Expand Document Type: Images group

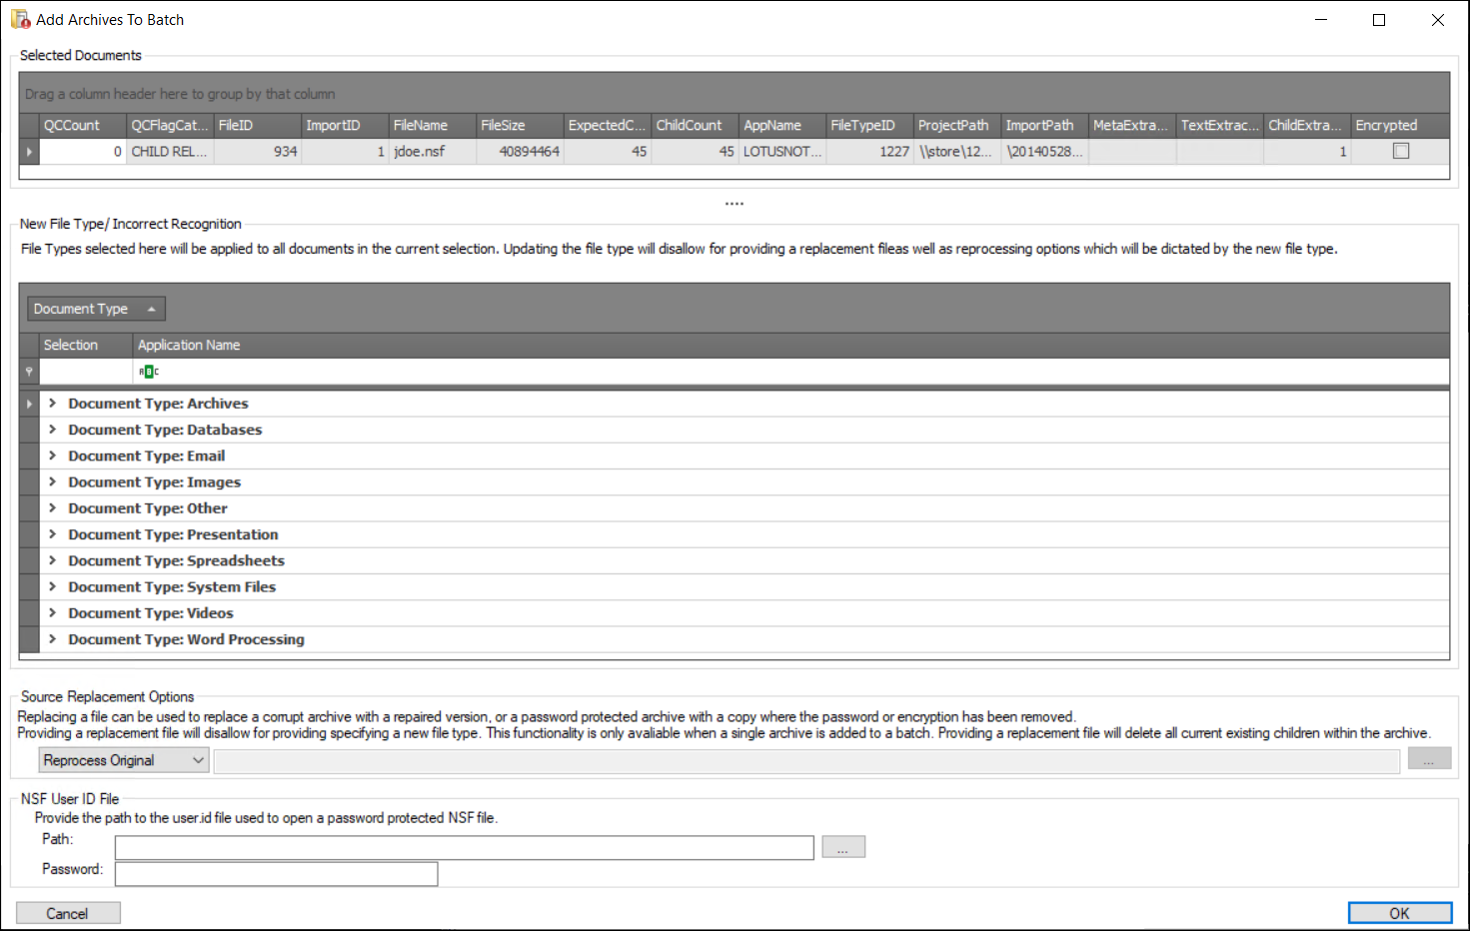tap(52, 481)
